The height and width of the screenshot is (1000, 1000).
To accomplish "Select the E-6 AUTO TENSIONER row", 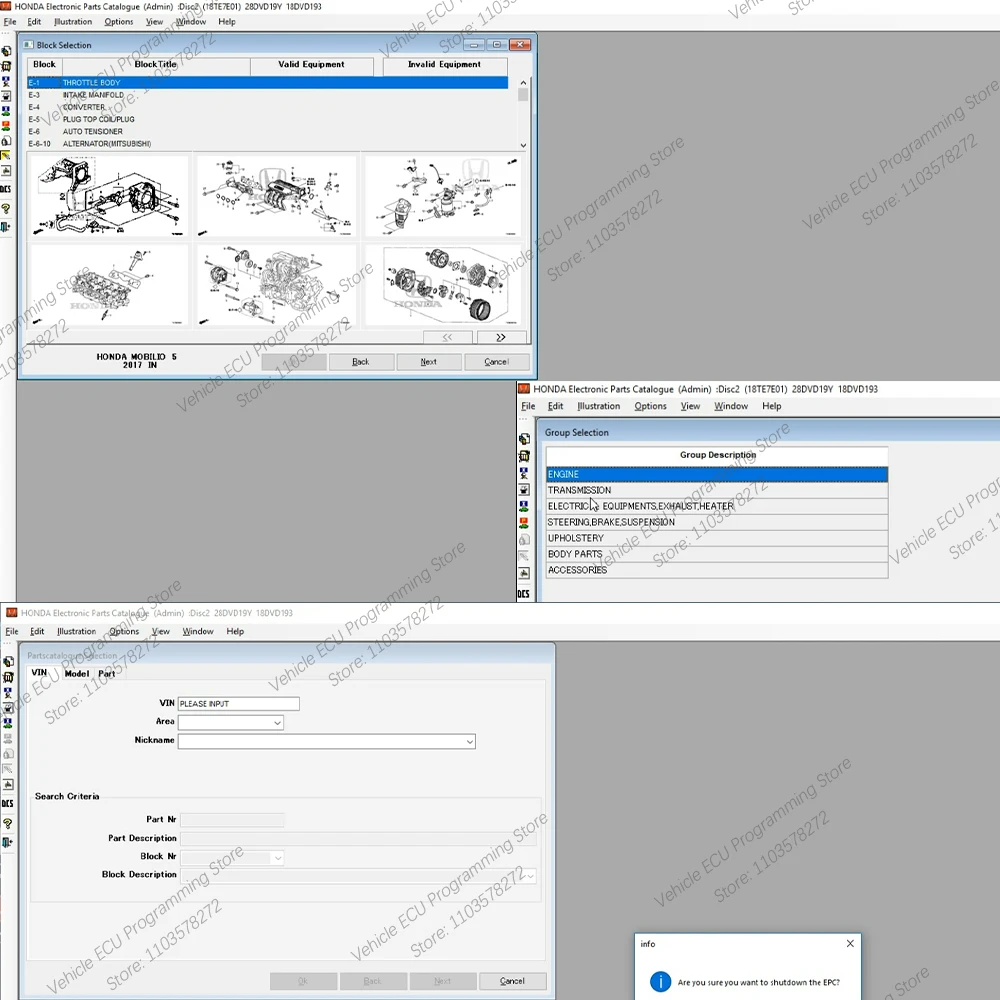I will pos(268,131).
